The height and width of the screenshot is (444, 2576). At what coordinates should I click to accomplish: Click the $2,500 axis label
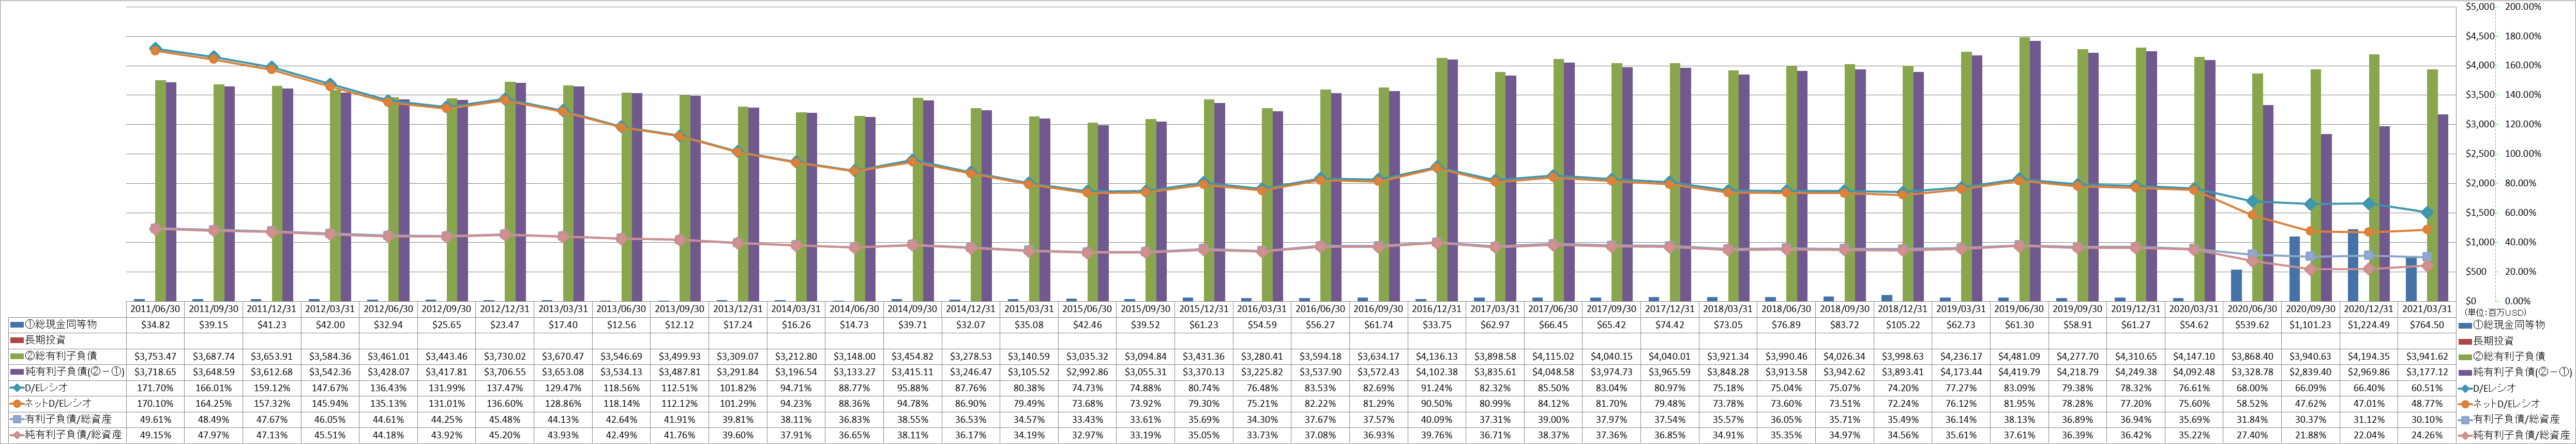[x=2481, y=153]
